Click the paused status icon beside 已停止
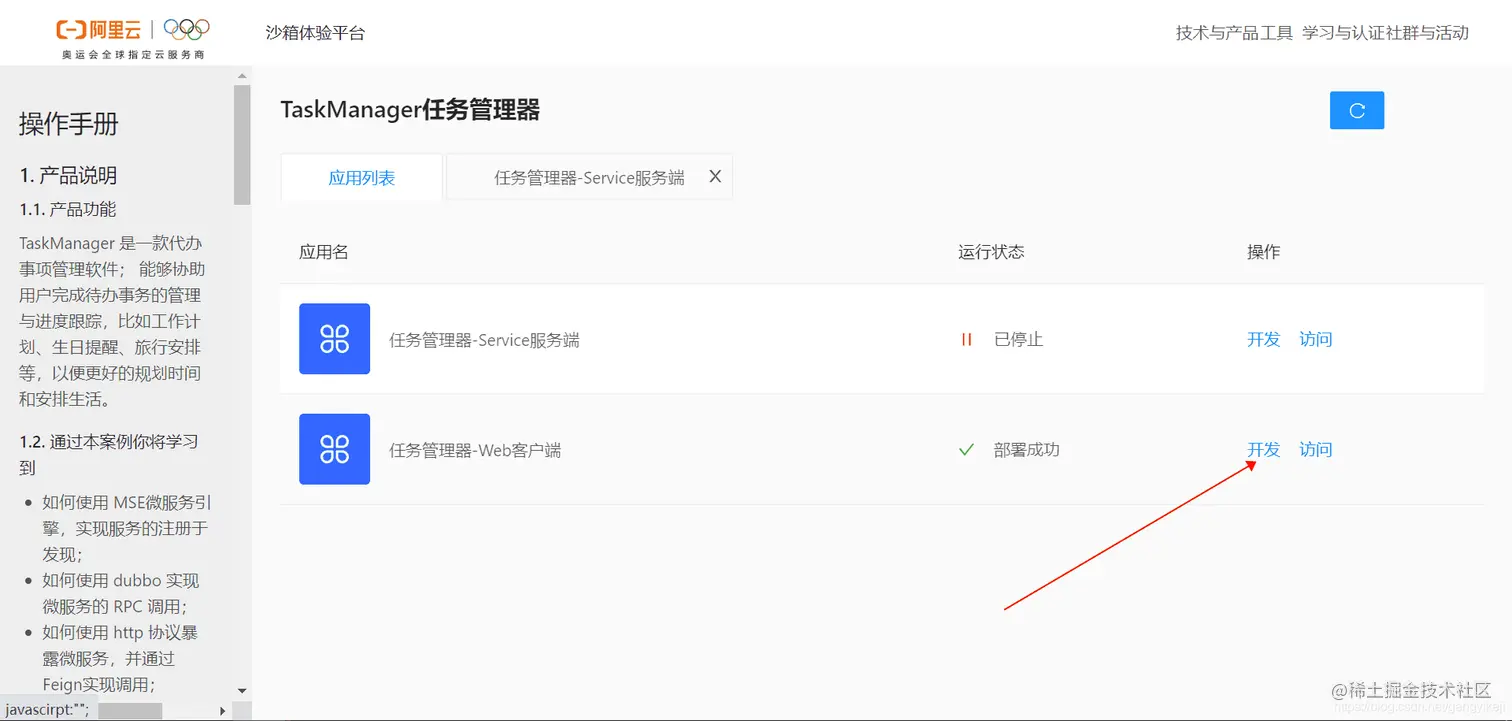The width and height of the screenshot is (1512, 721). (966, 339)
